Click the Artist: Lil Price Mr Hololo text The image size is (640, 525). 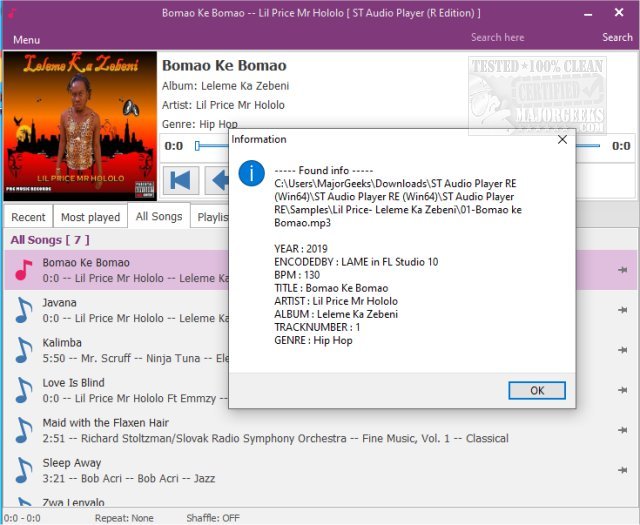[x=223, y=105]
